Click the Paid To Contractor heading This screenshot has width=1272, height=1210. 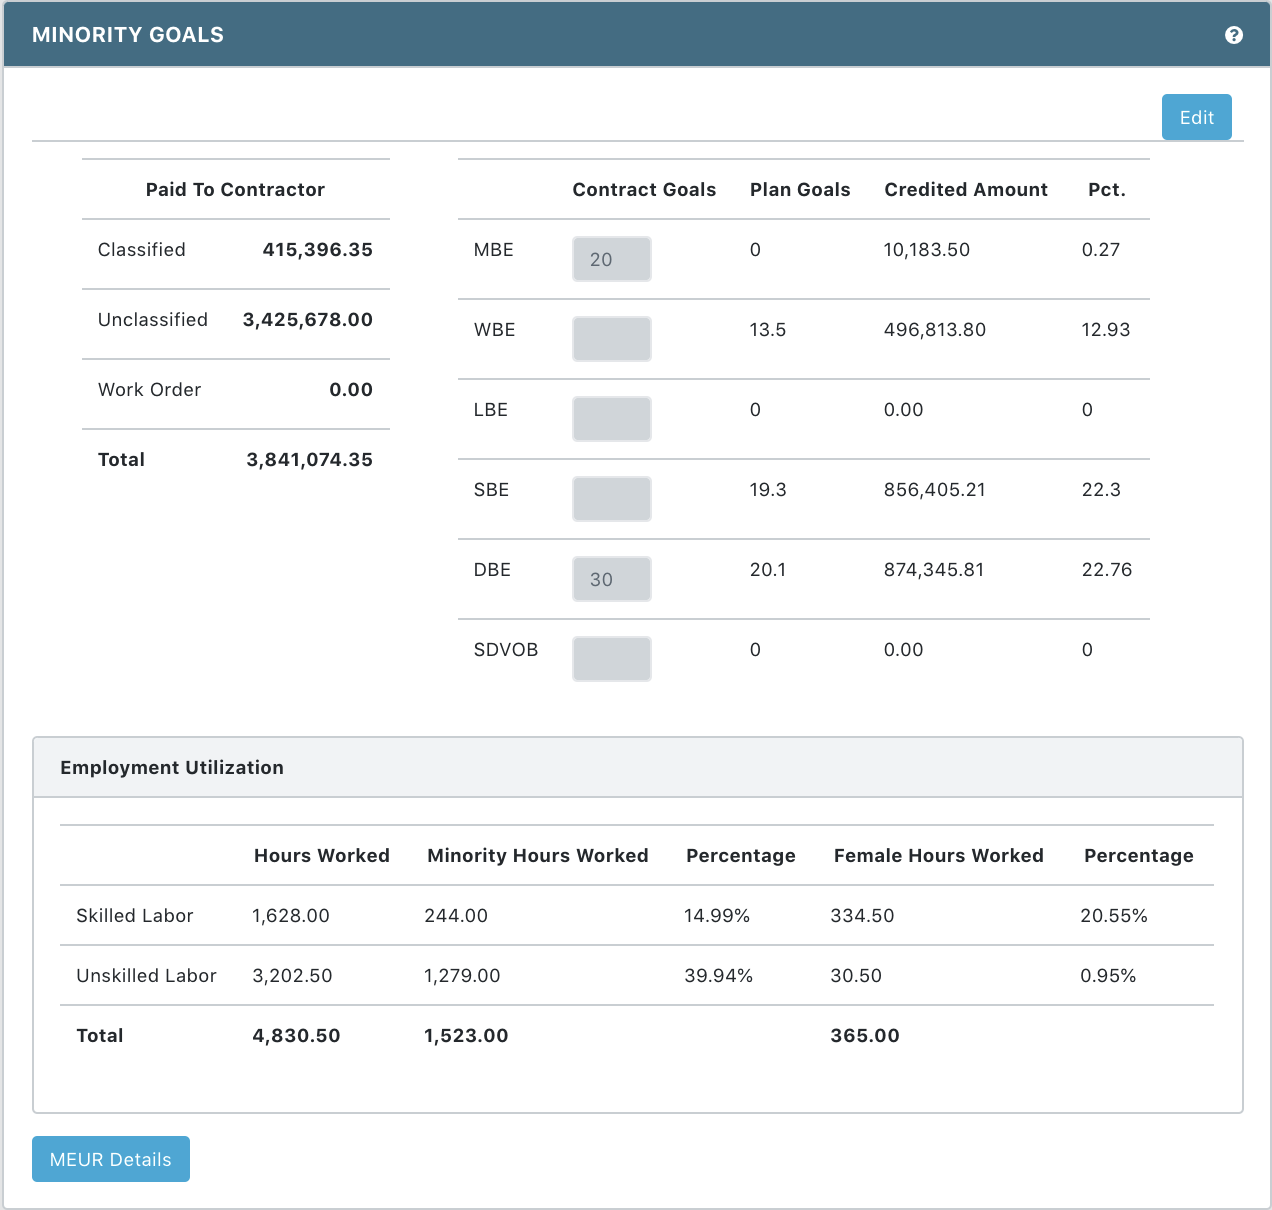(235, 190)
